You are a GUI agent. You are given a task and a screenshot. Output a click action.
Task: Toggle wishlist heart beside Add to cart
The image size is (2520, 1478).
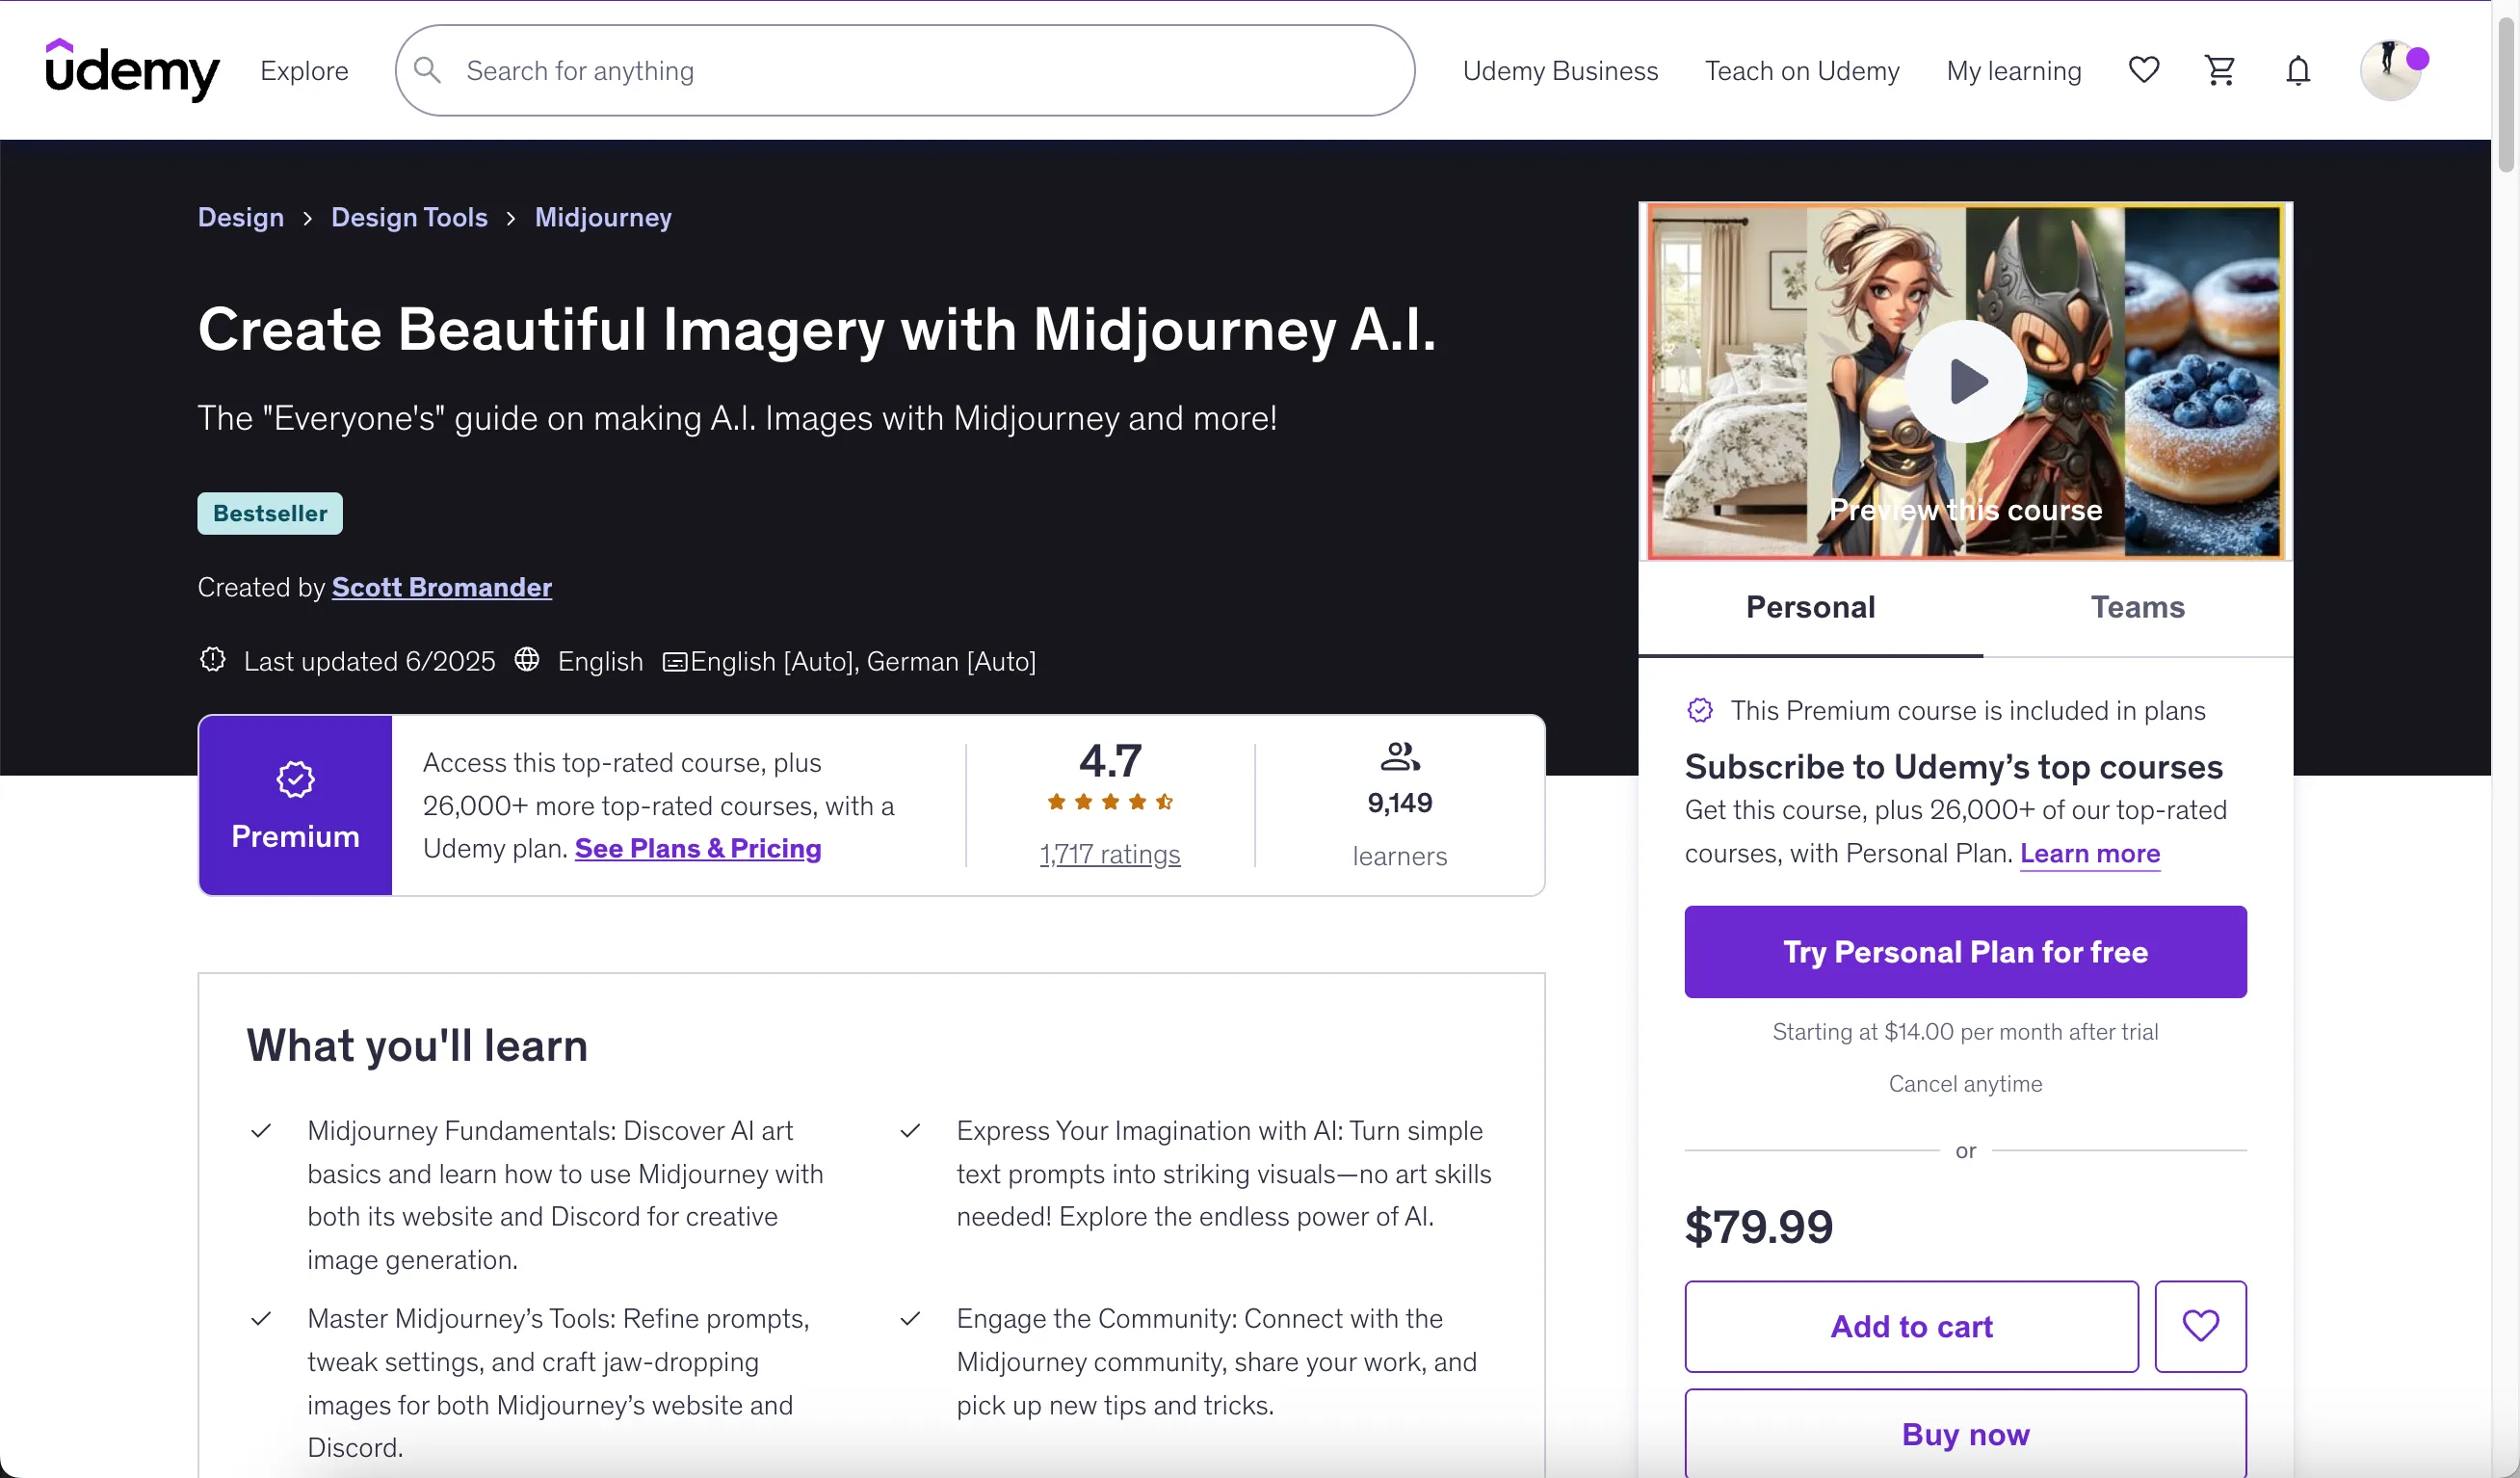2200,1326
